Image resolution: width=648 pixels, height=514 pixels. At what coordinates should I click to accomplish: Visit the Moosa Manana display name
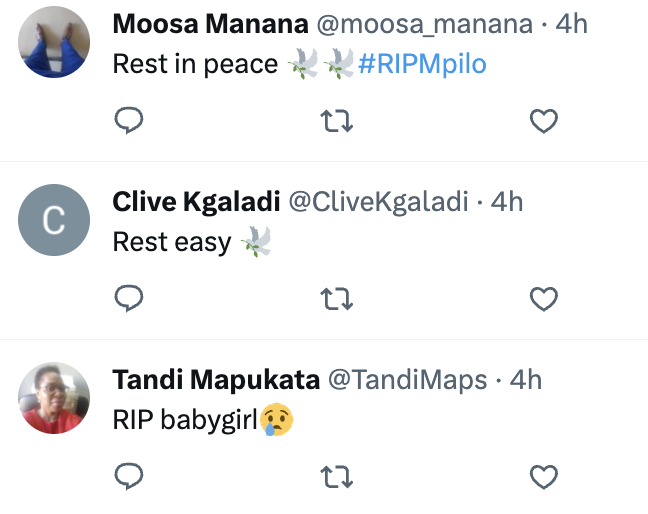tap(210, 24)
